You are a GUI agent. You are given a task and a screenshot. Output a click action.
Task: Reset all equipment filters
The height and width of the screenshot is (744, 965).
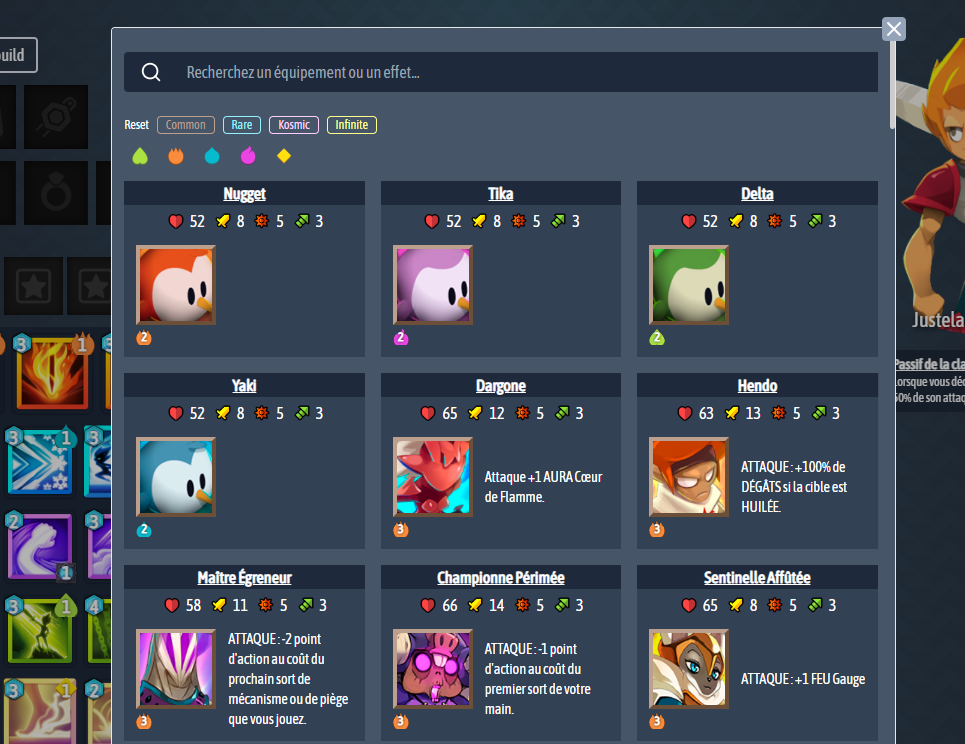(137, 125)
